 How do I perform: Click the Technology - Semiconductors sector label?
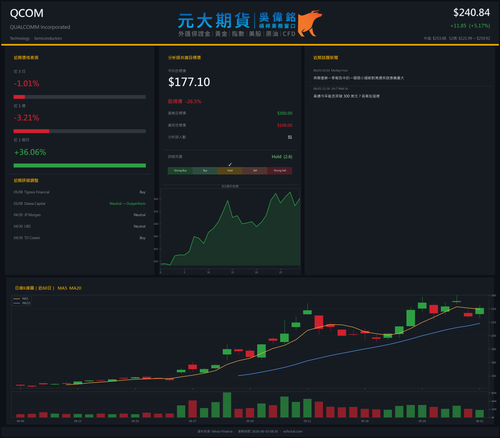click(36, 38)
